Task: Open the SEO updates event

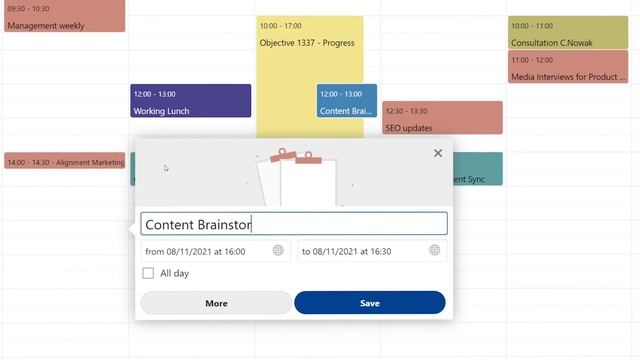Action: point(442,118)
